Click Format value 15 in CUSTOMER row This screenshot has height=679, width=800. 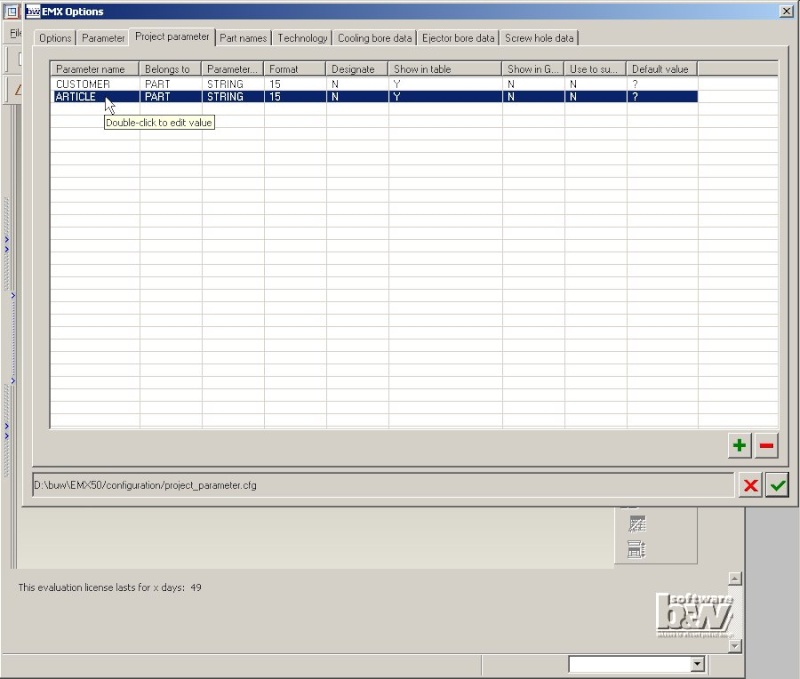pos(275,84)
